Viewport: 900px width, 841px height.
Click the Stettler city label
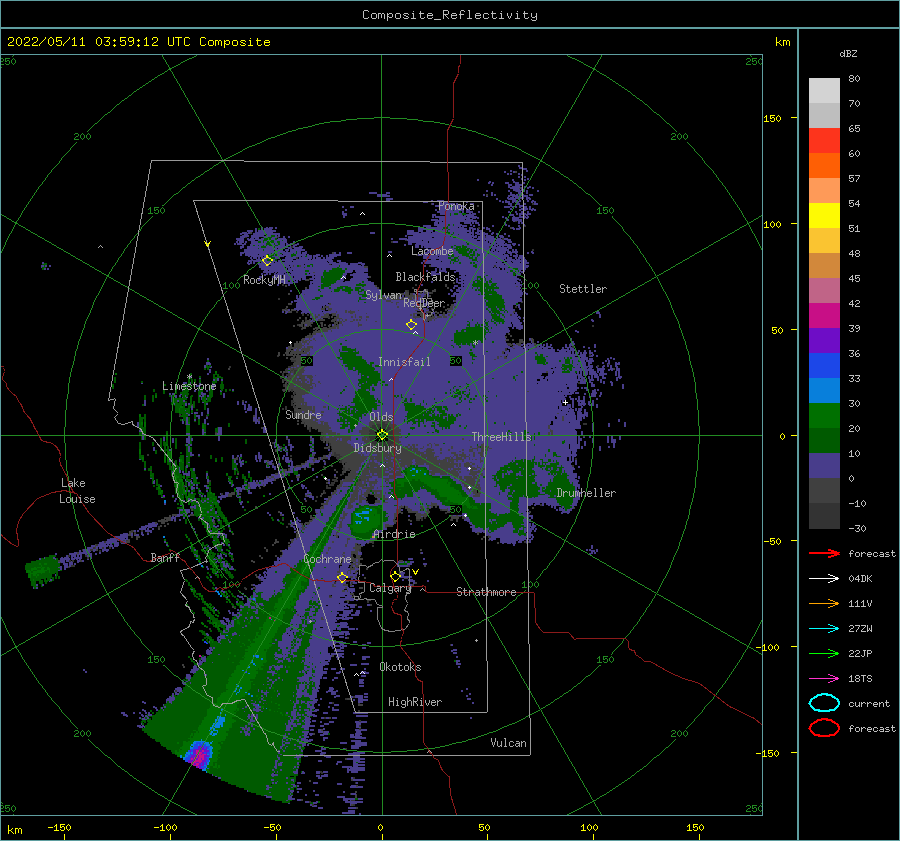[x=583, y=289]
